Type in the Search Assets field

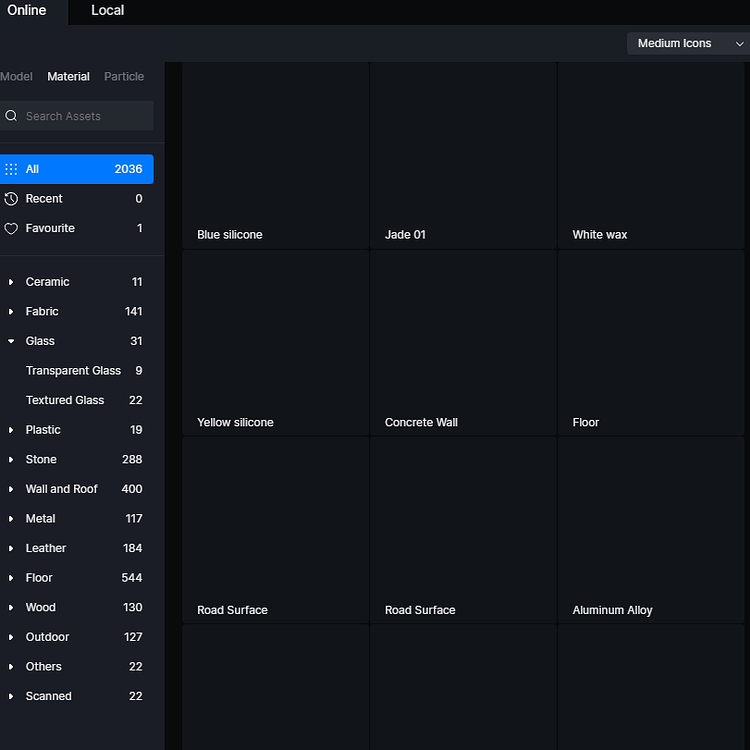pos(86,116)
